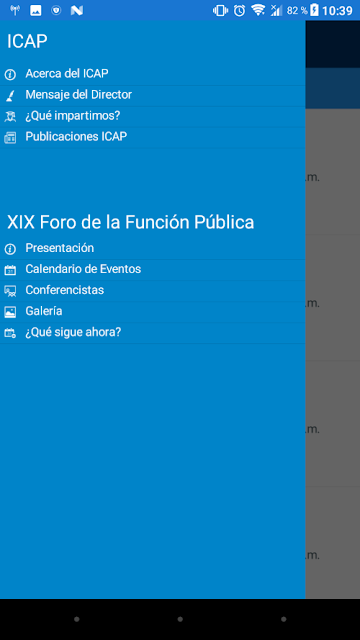Select ¿Qué impartimos? in the drawer
The width and height of the screenshot is (360, 640).
153,117
